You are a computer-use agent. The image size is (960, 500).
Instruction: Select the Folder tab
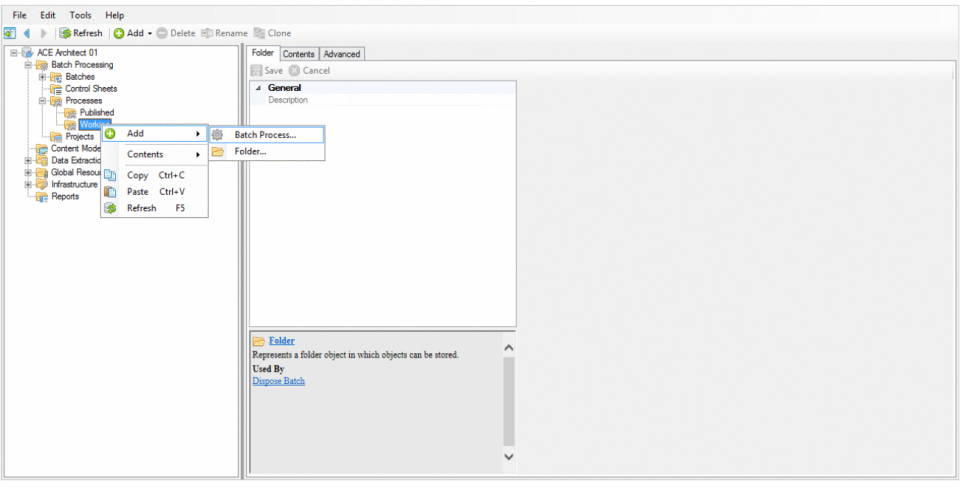[x=263, y=53]
